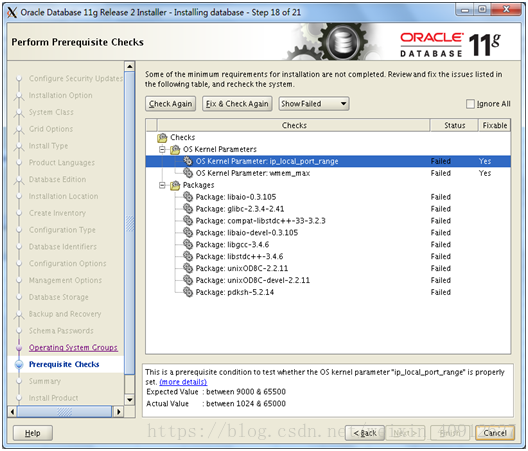
Task: Click the gear icon for ip_local_port_range
Action: pos(188,161)
